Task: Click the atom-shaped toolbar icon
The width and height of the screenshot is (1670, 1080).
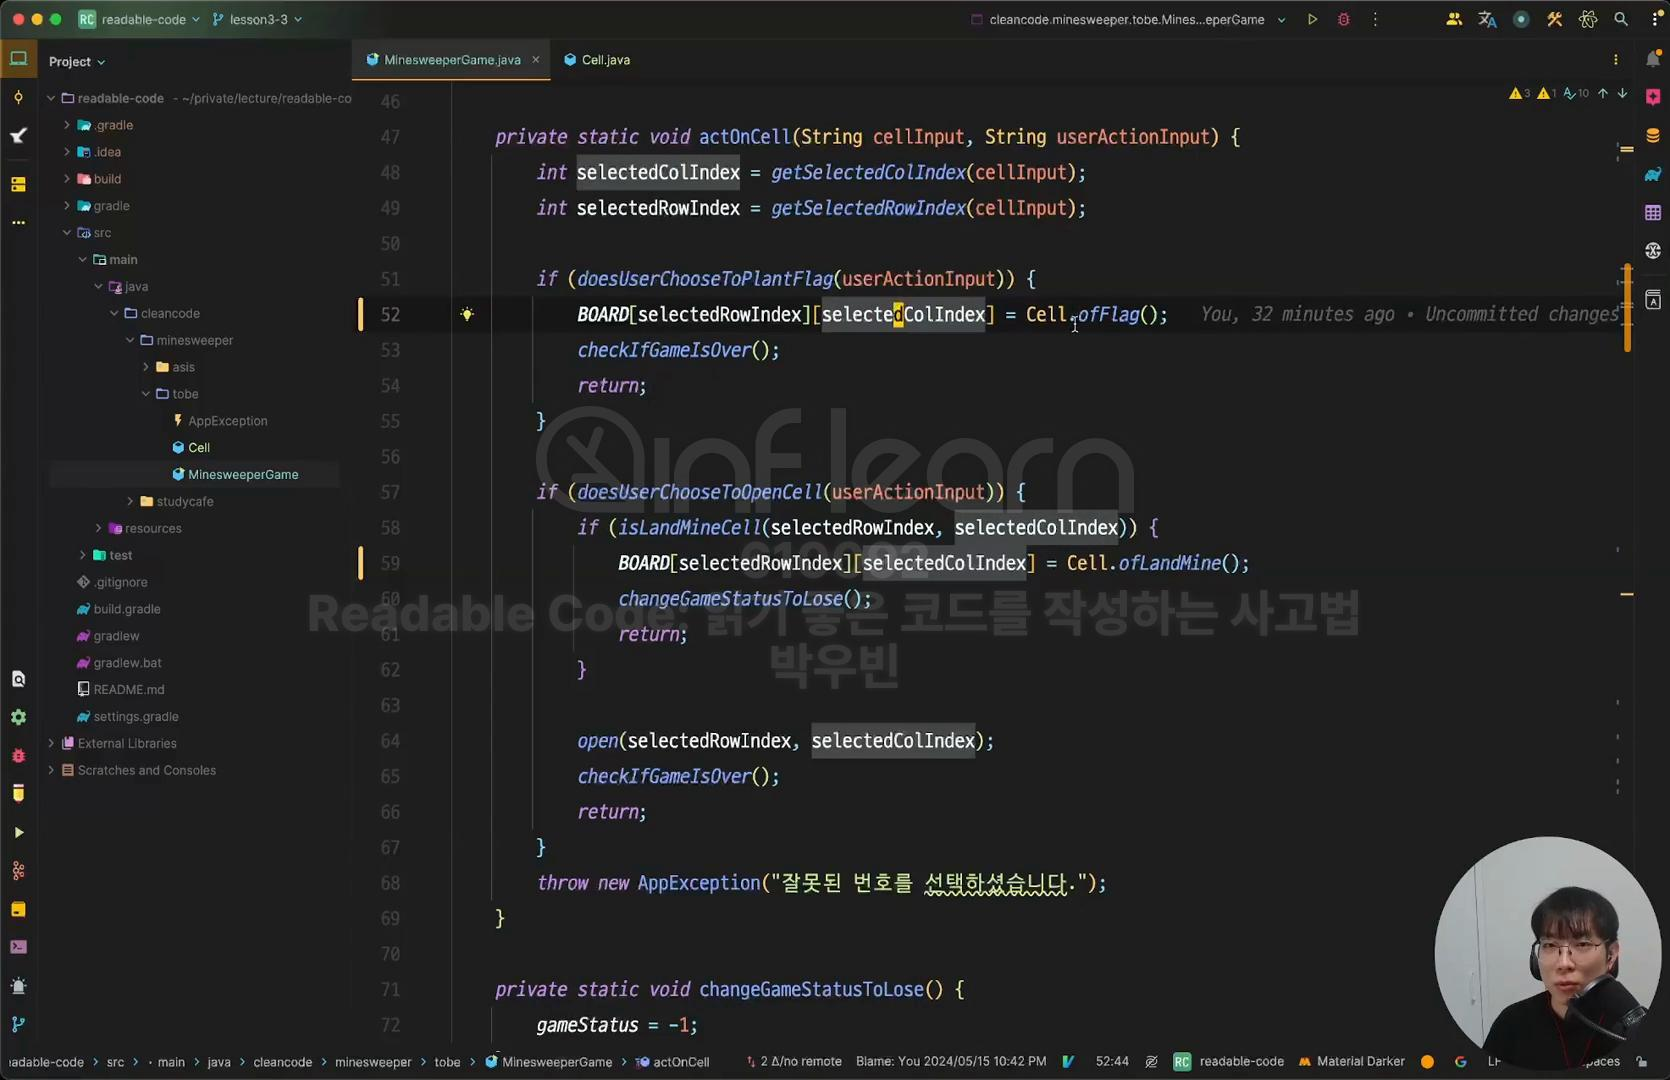Action: [x=1588, y=19]
